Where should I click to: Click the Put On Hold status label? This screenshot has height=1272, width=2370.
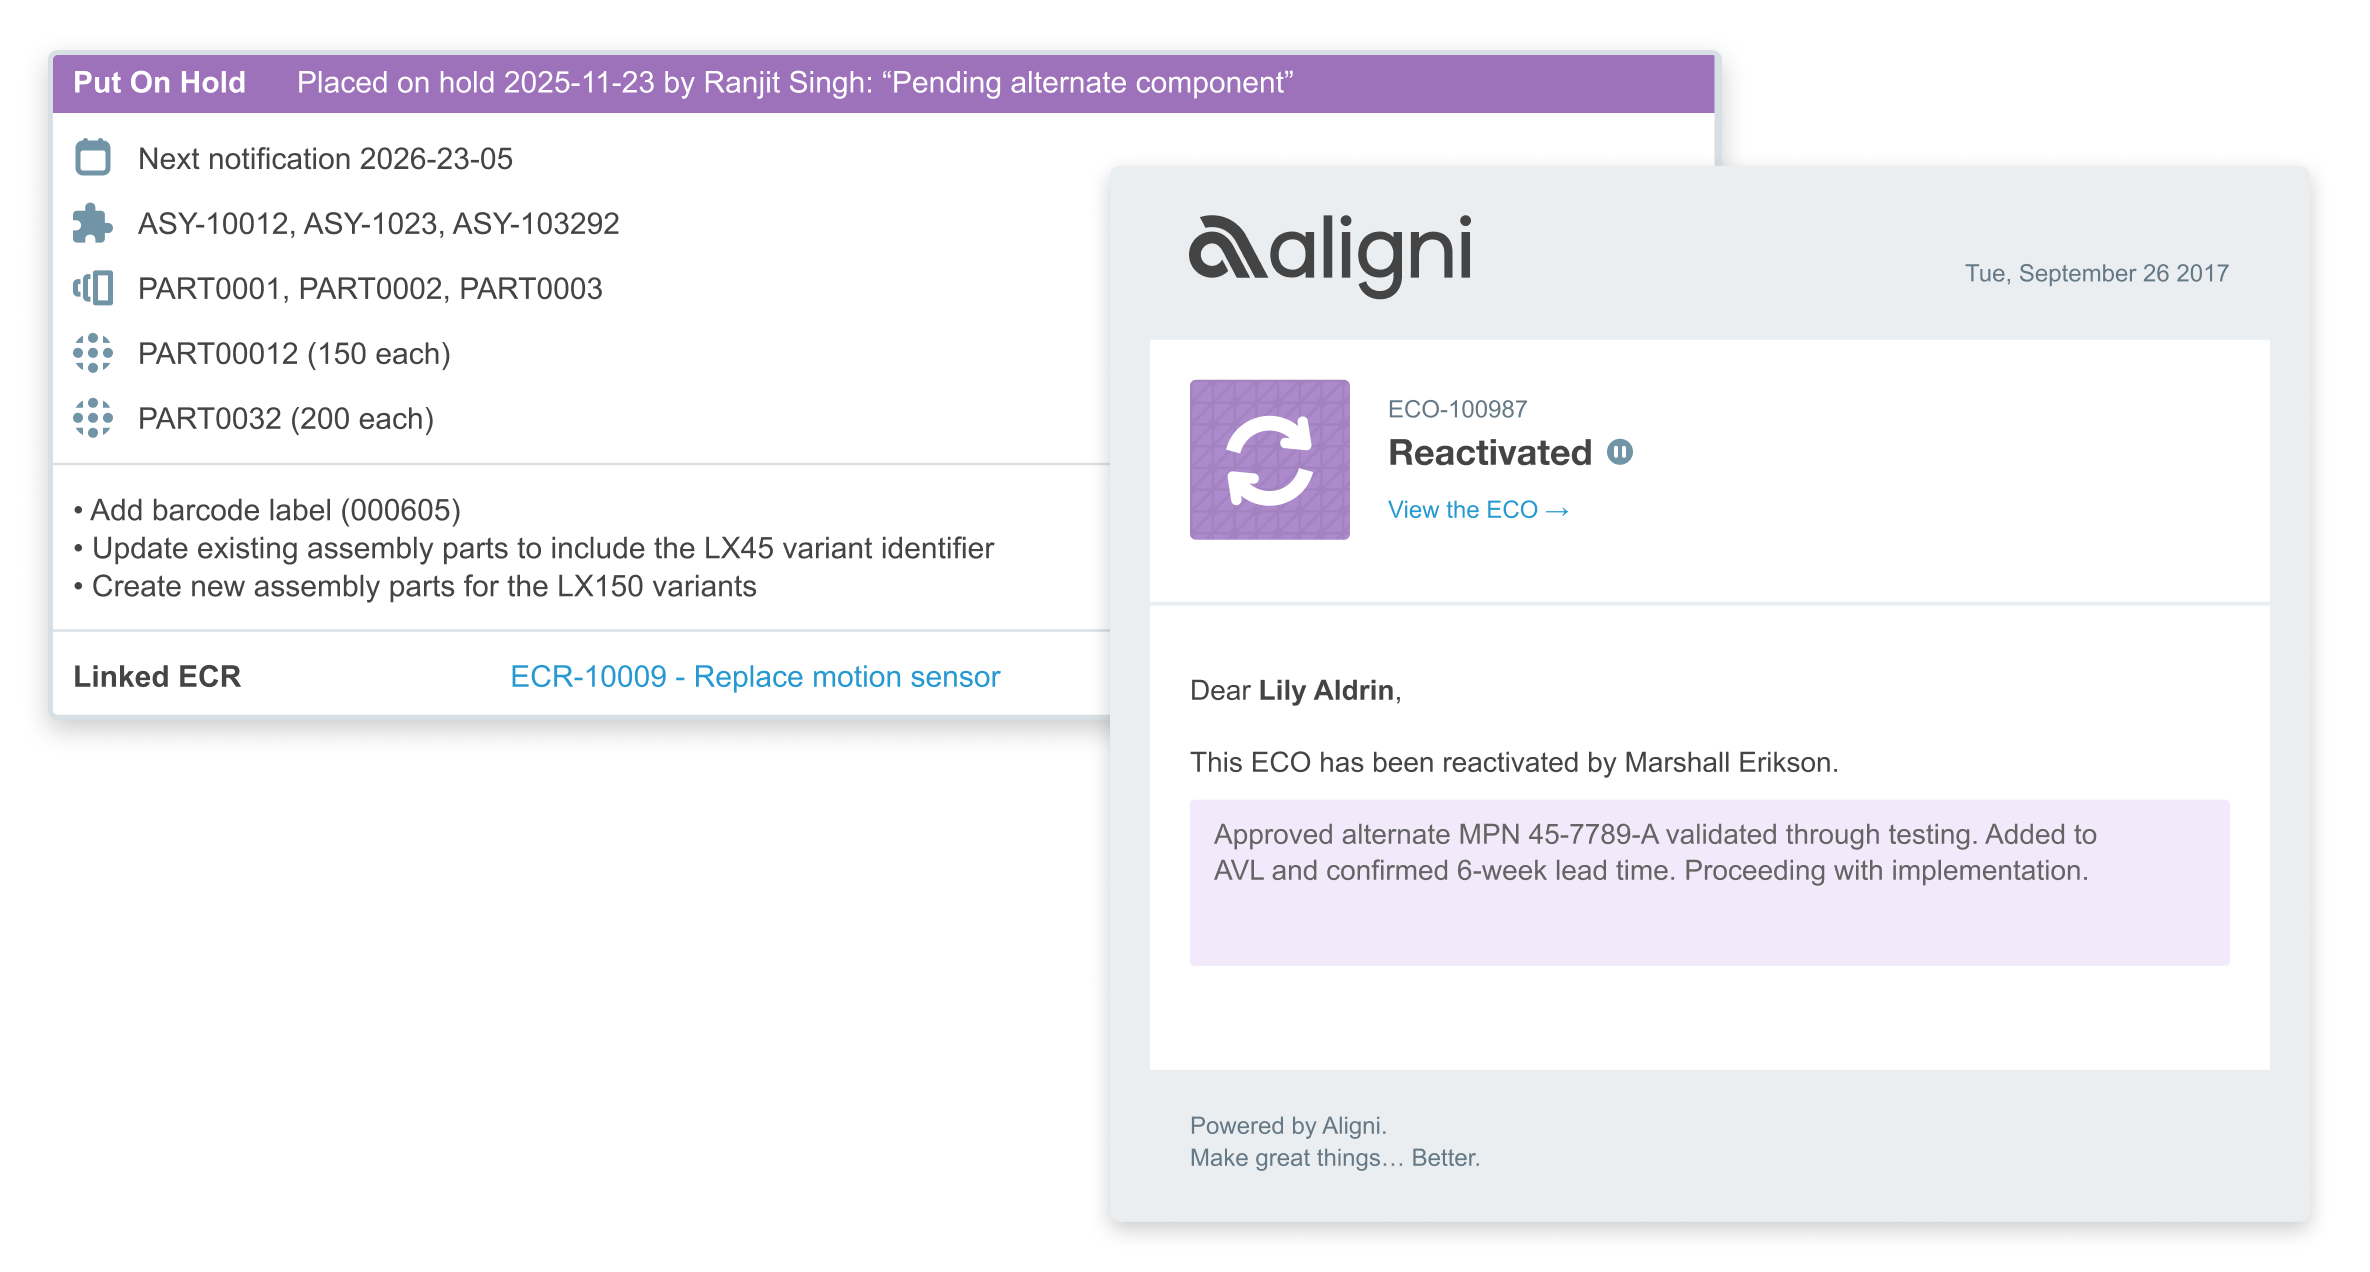click(160, 82)
